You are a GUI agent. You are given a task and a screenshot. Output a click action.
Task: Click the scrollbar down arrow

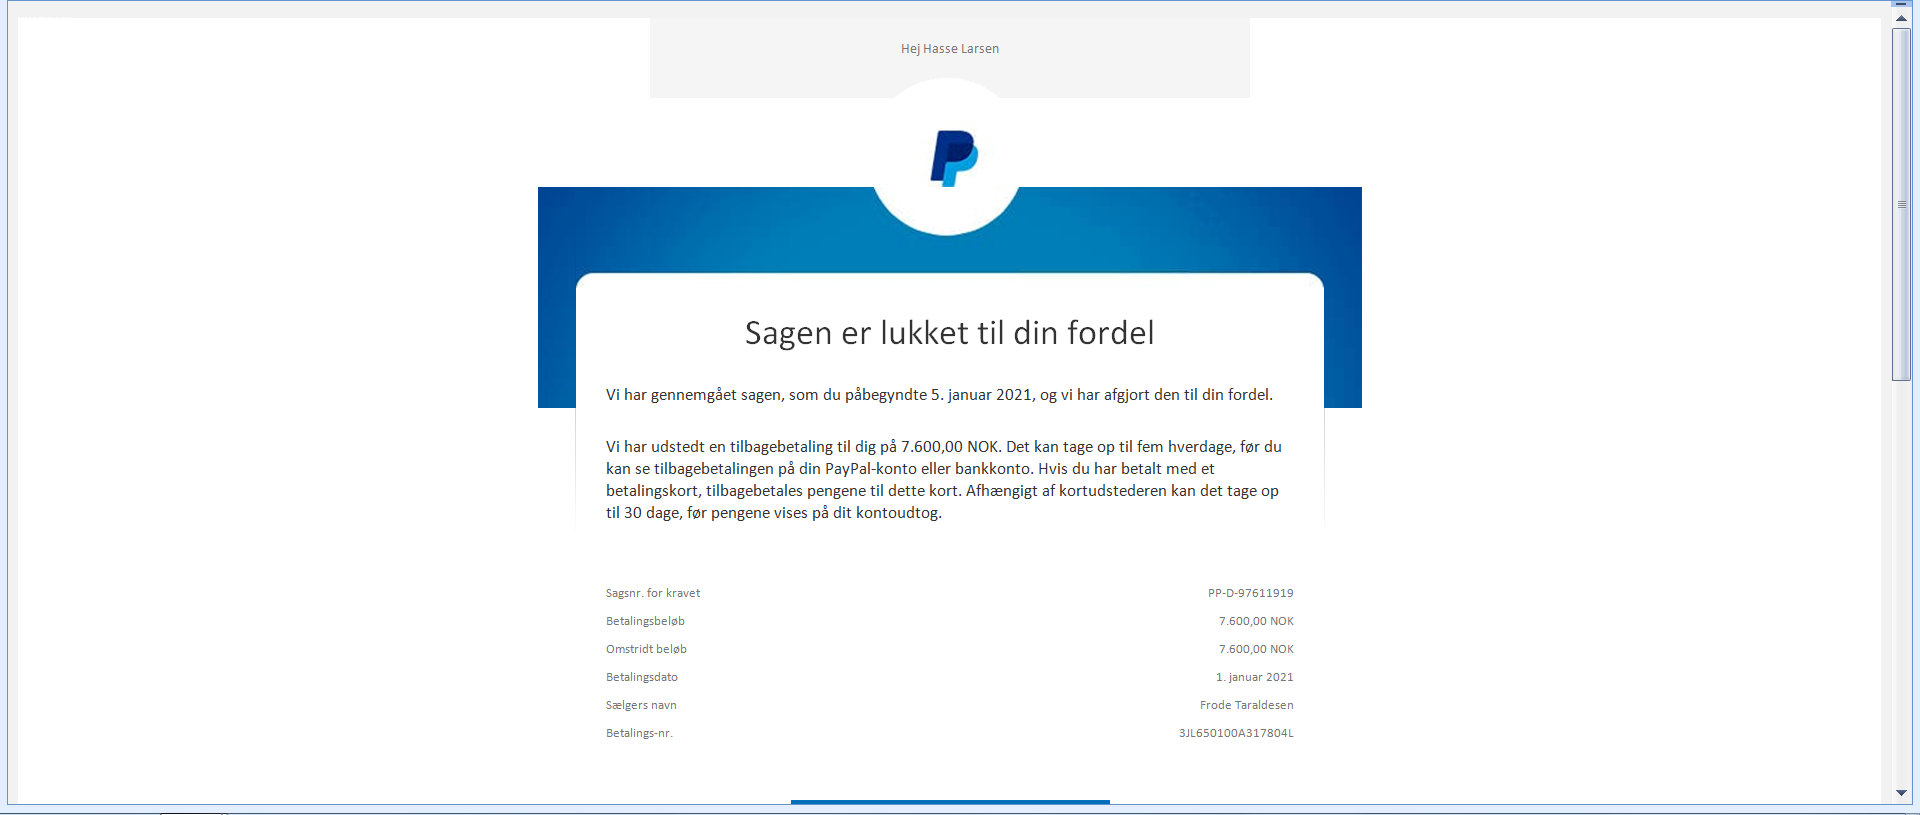tap(1901, 793)
